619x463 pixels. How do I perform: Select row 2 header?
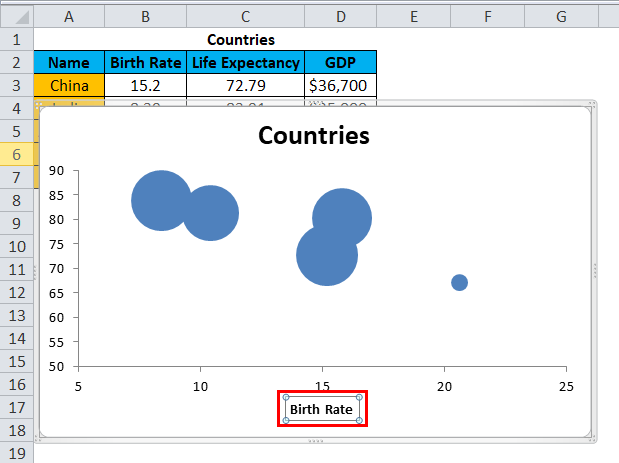click(17, 62)
